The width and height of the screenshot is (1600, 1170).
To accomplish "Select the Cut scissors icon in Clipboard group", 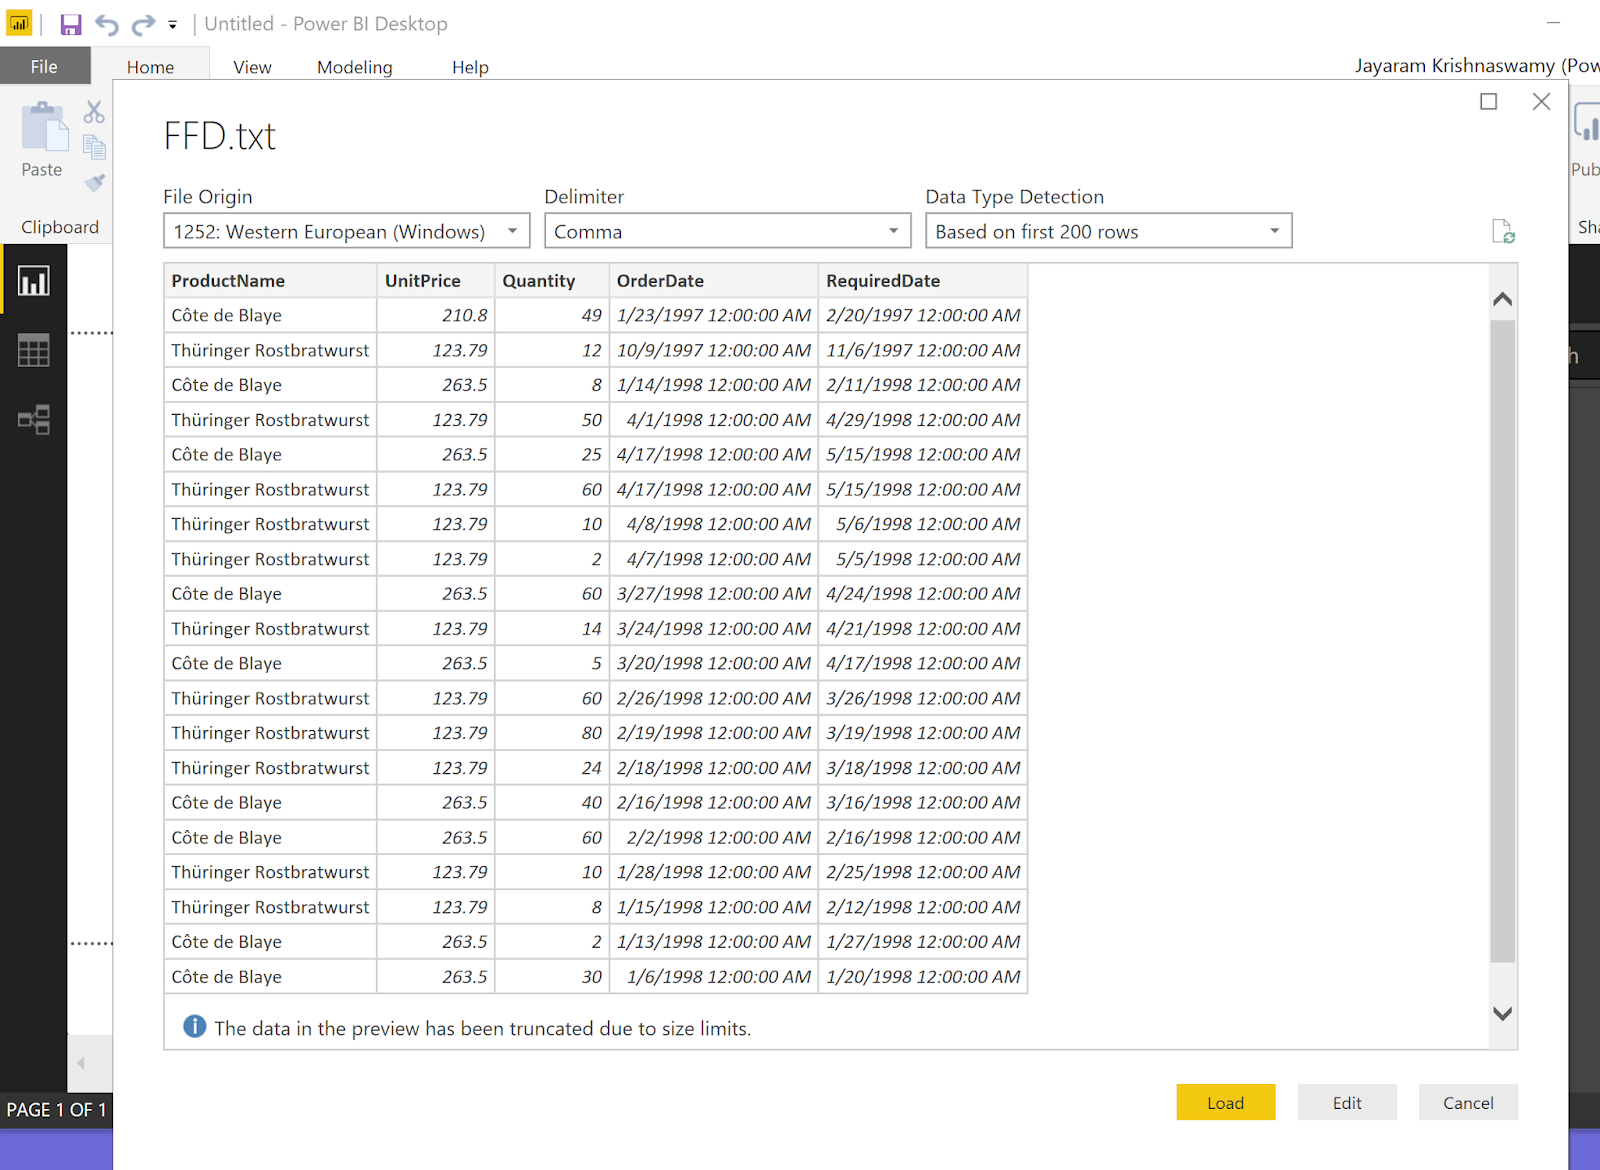I will click(x=94, y=111).
